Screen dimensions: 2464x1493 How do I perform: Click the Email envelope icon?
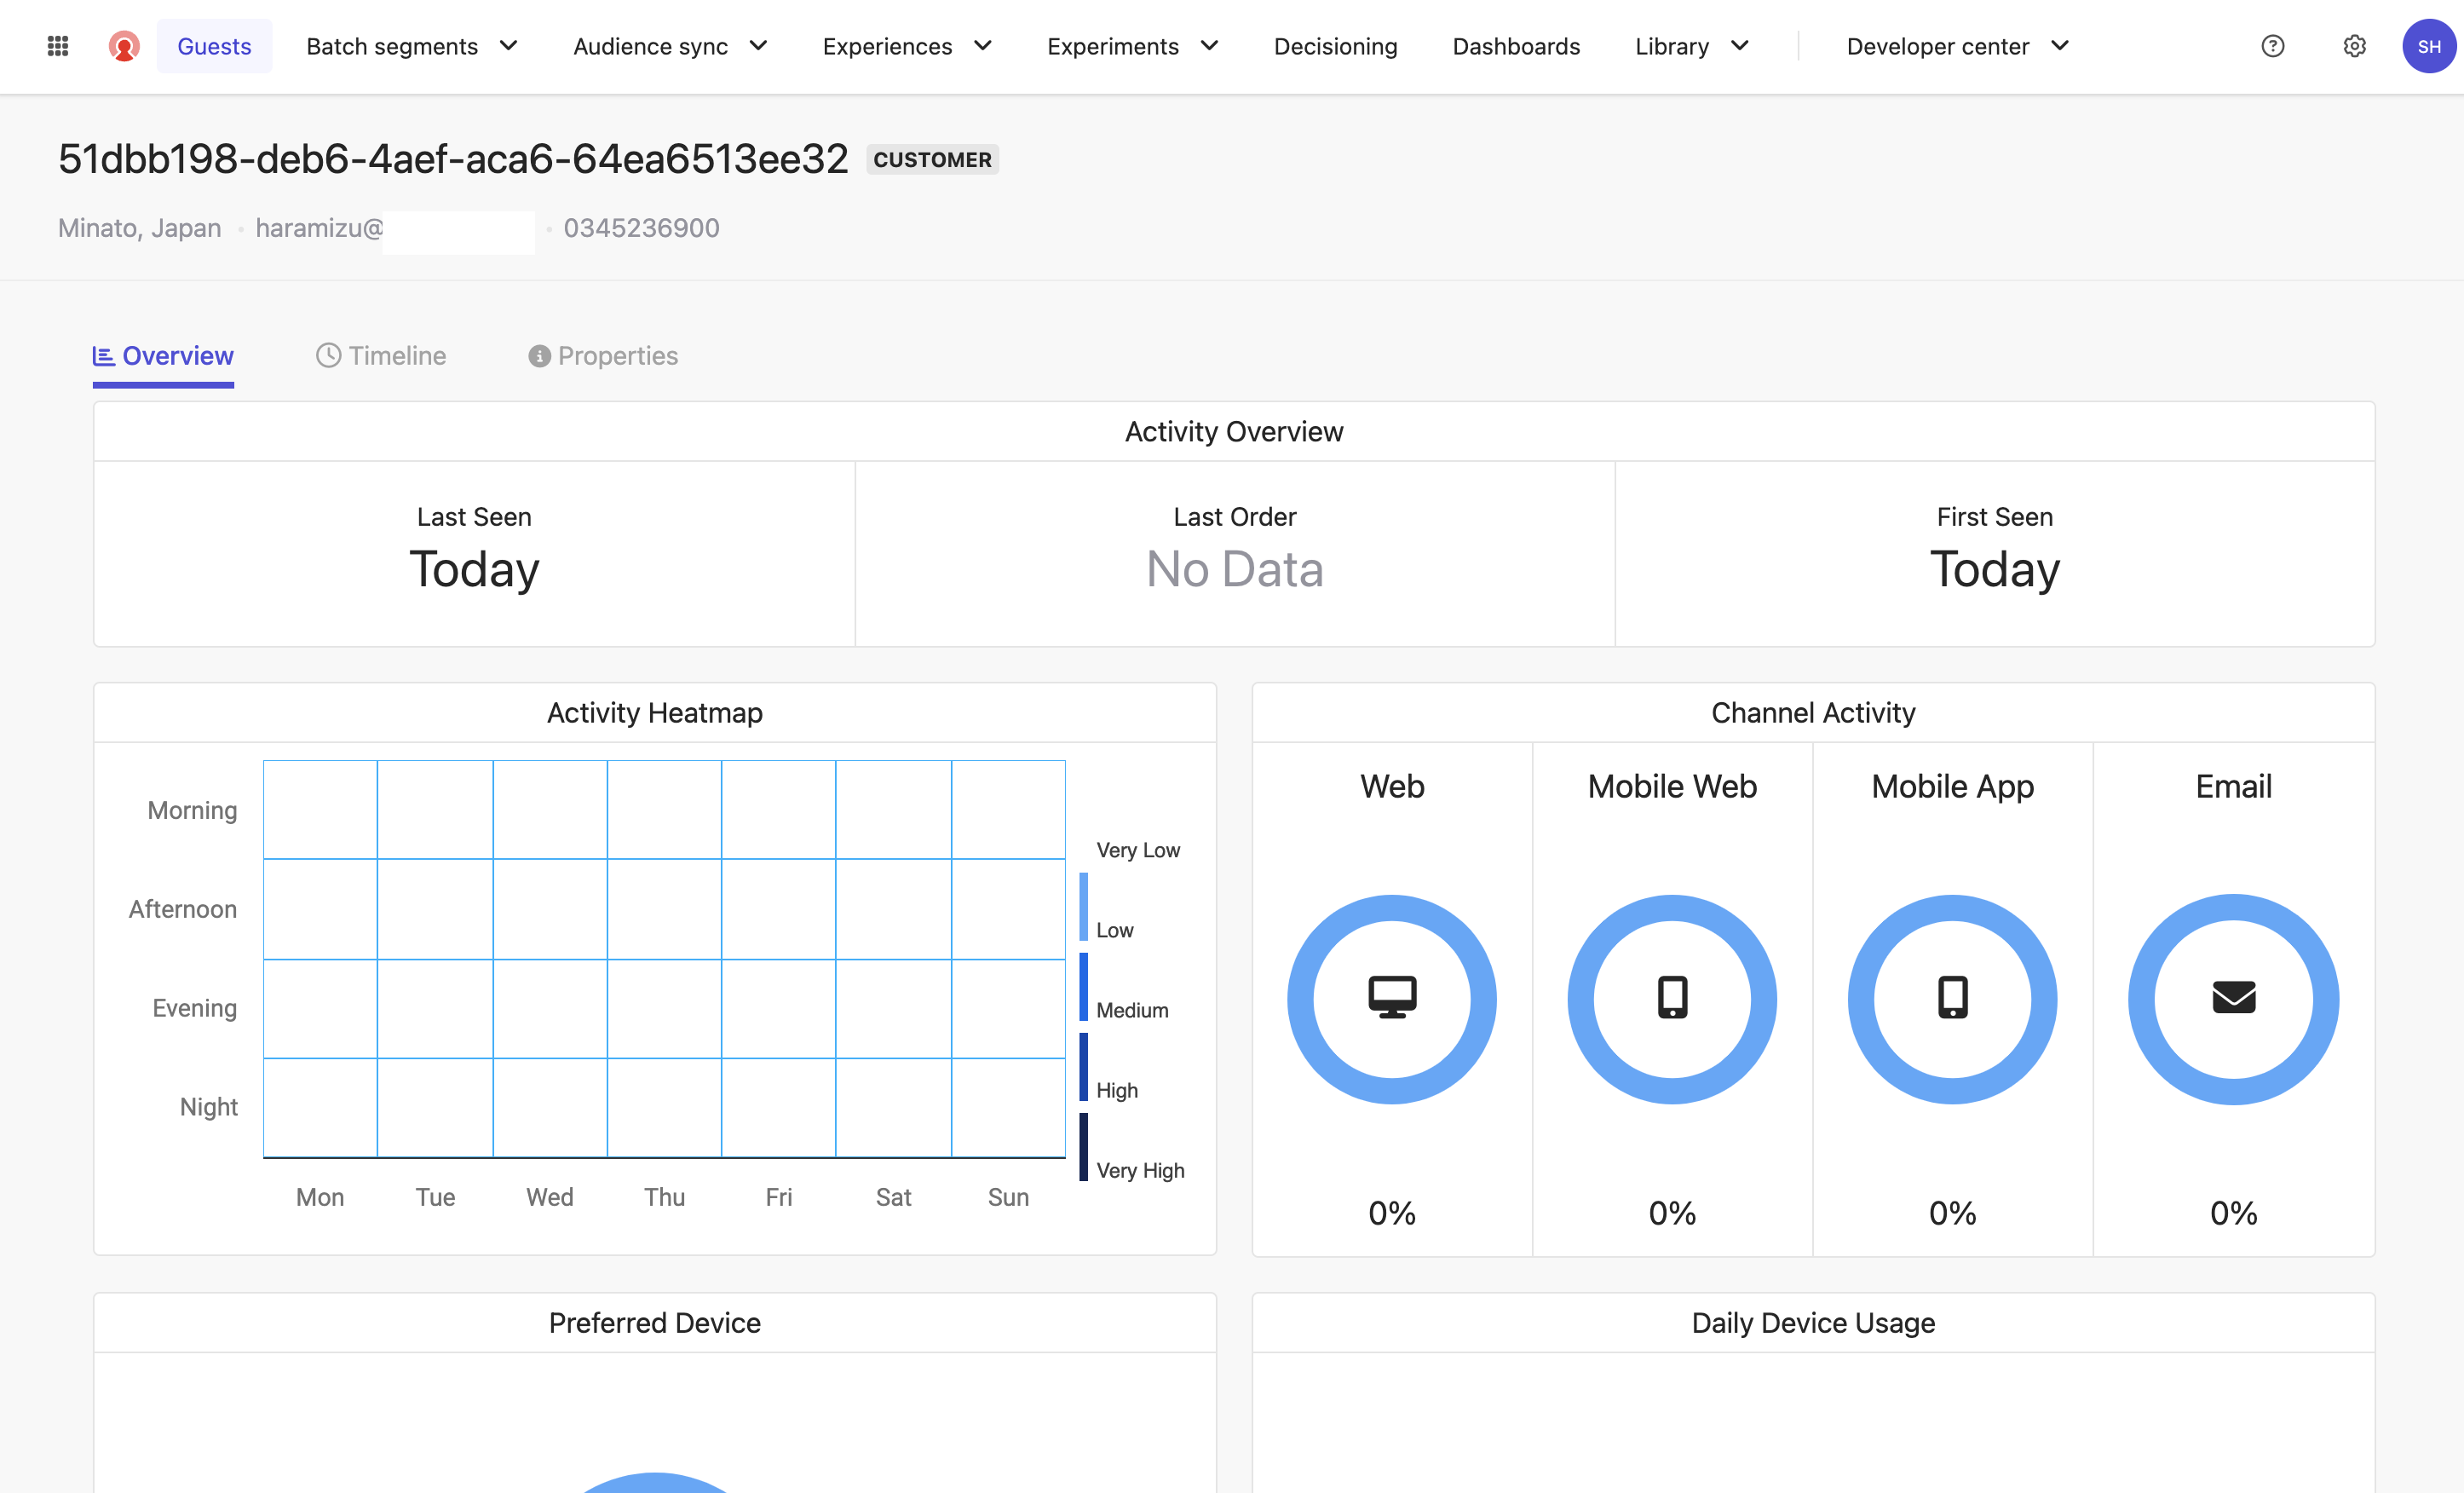pos(2233,998)
